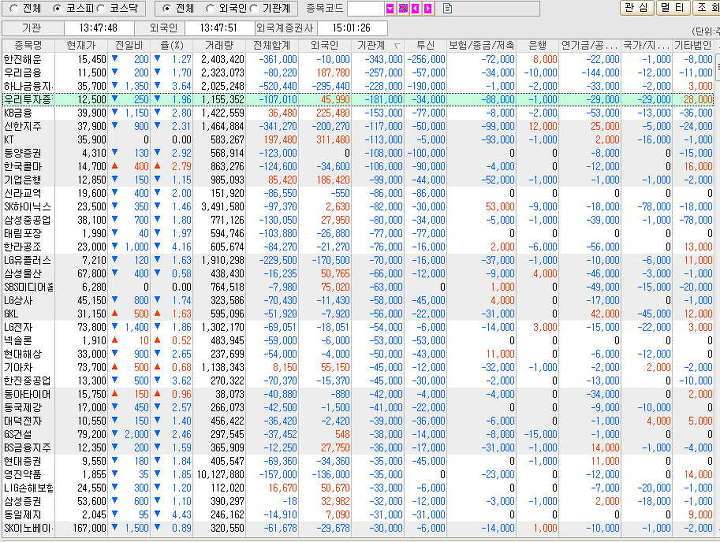720x542 pixels.
Task: Select the 현대해상 stock row name
Action: [22, 354]
